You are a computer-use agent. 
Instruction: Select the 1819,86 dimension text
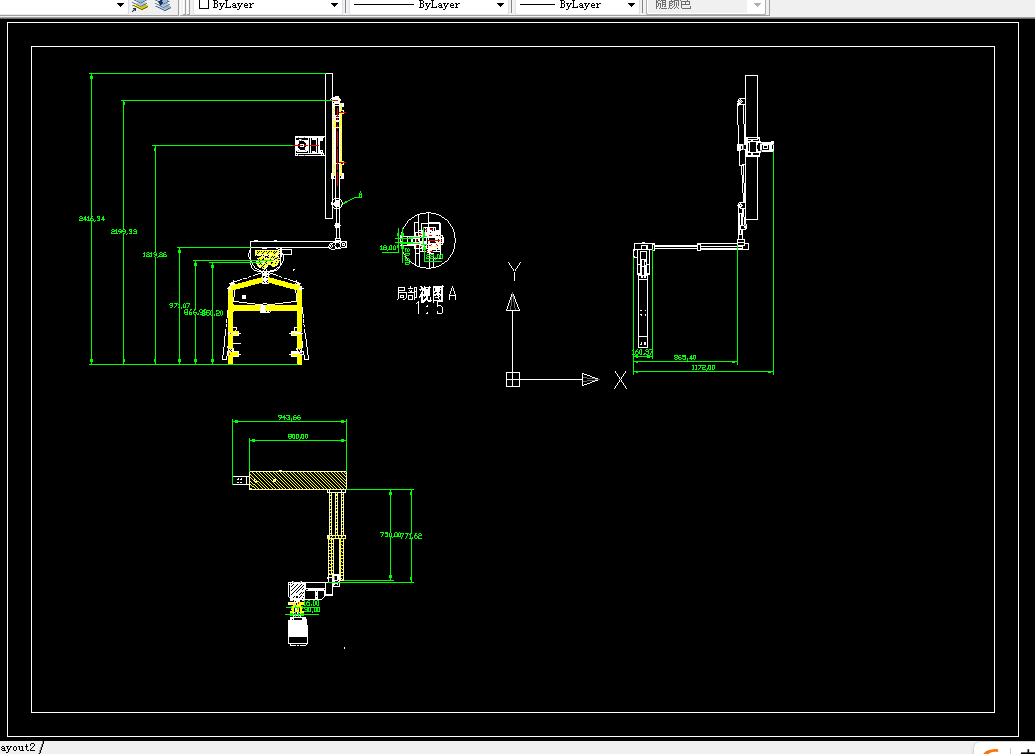(154, 254)
